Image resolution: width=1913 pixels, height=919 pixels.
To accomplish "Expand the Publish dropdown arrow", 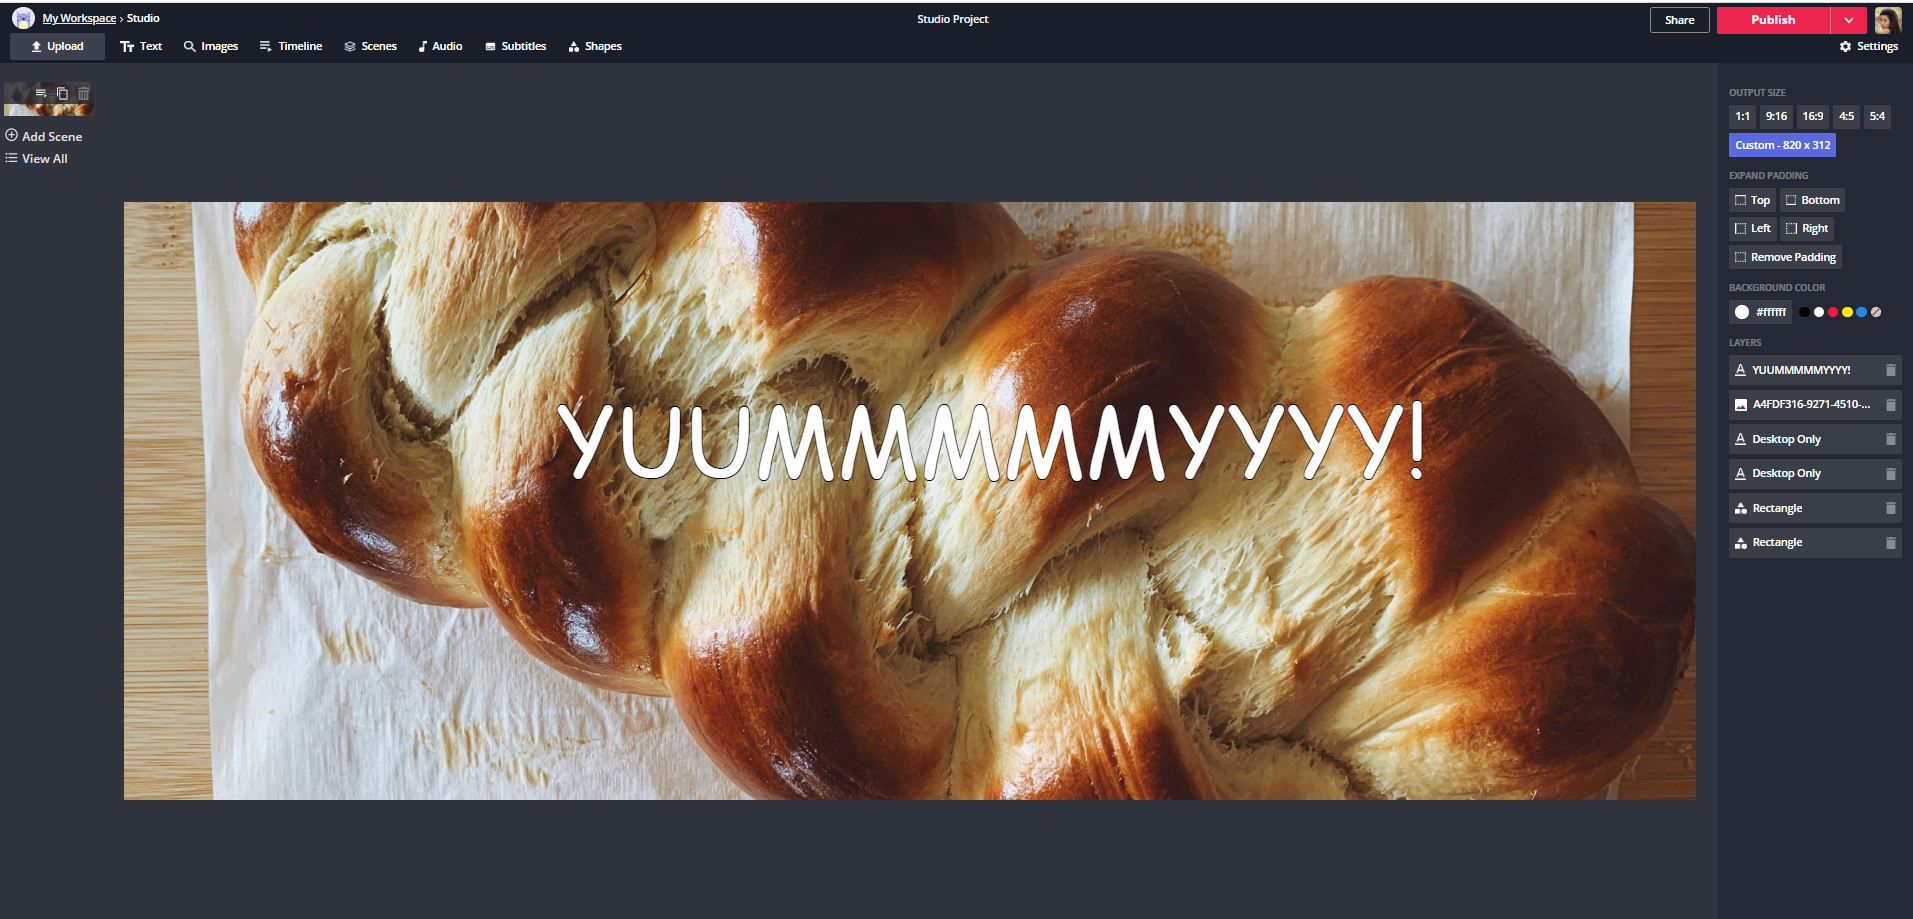I will pos(1848,20).
